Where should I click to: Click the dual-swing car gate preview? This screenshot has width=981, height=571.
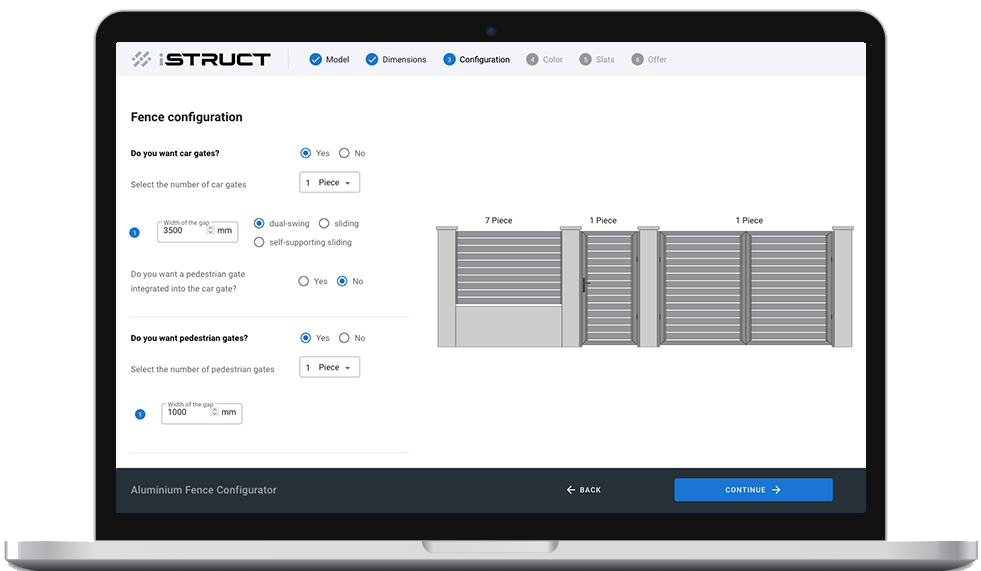(746, 288)
